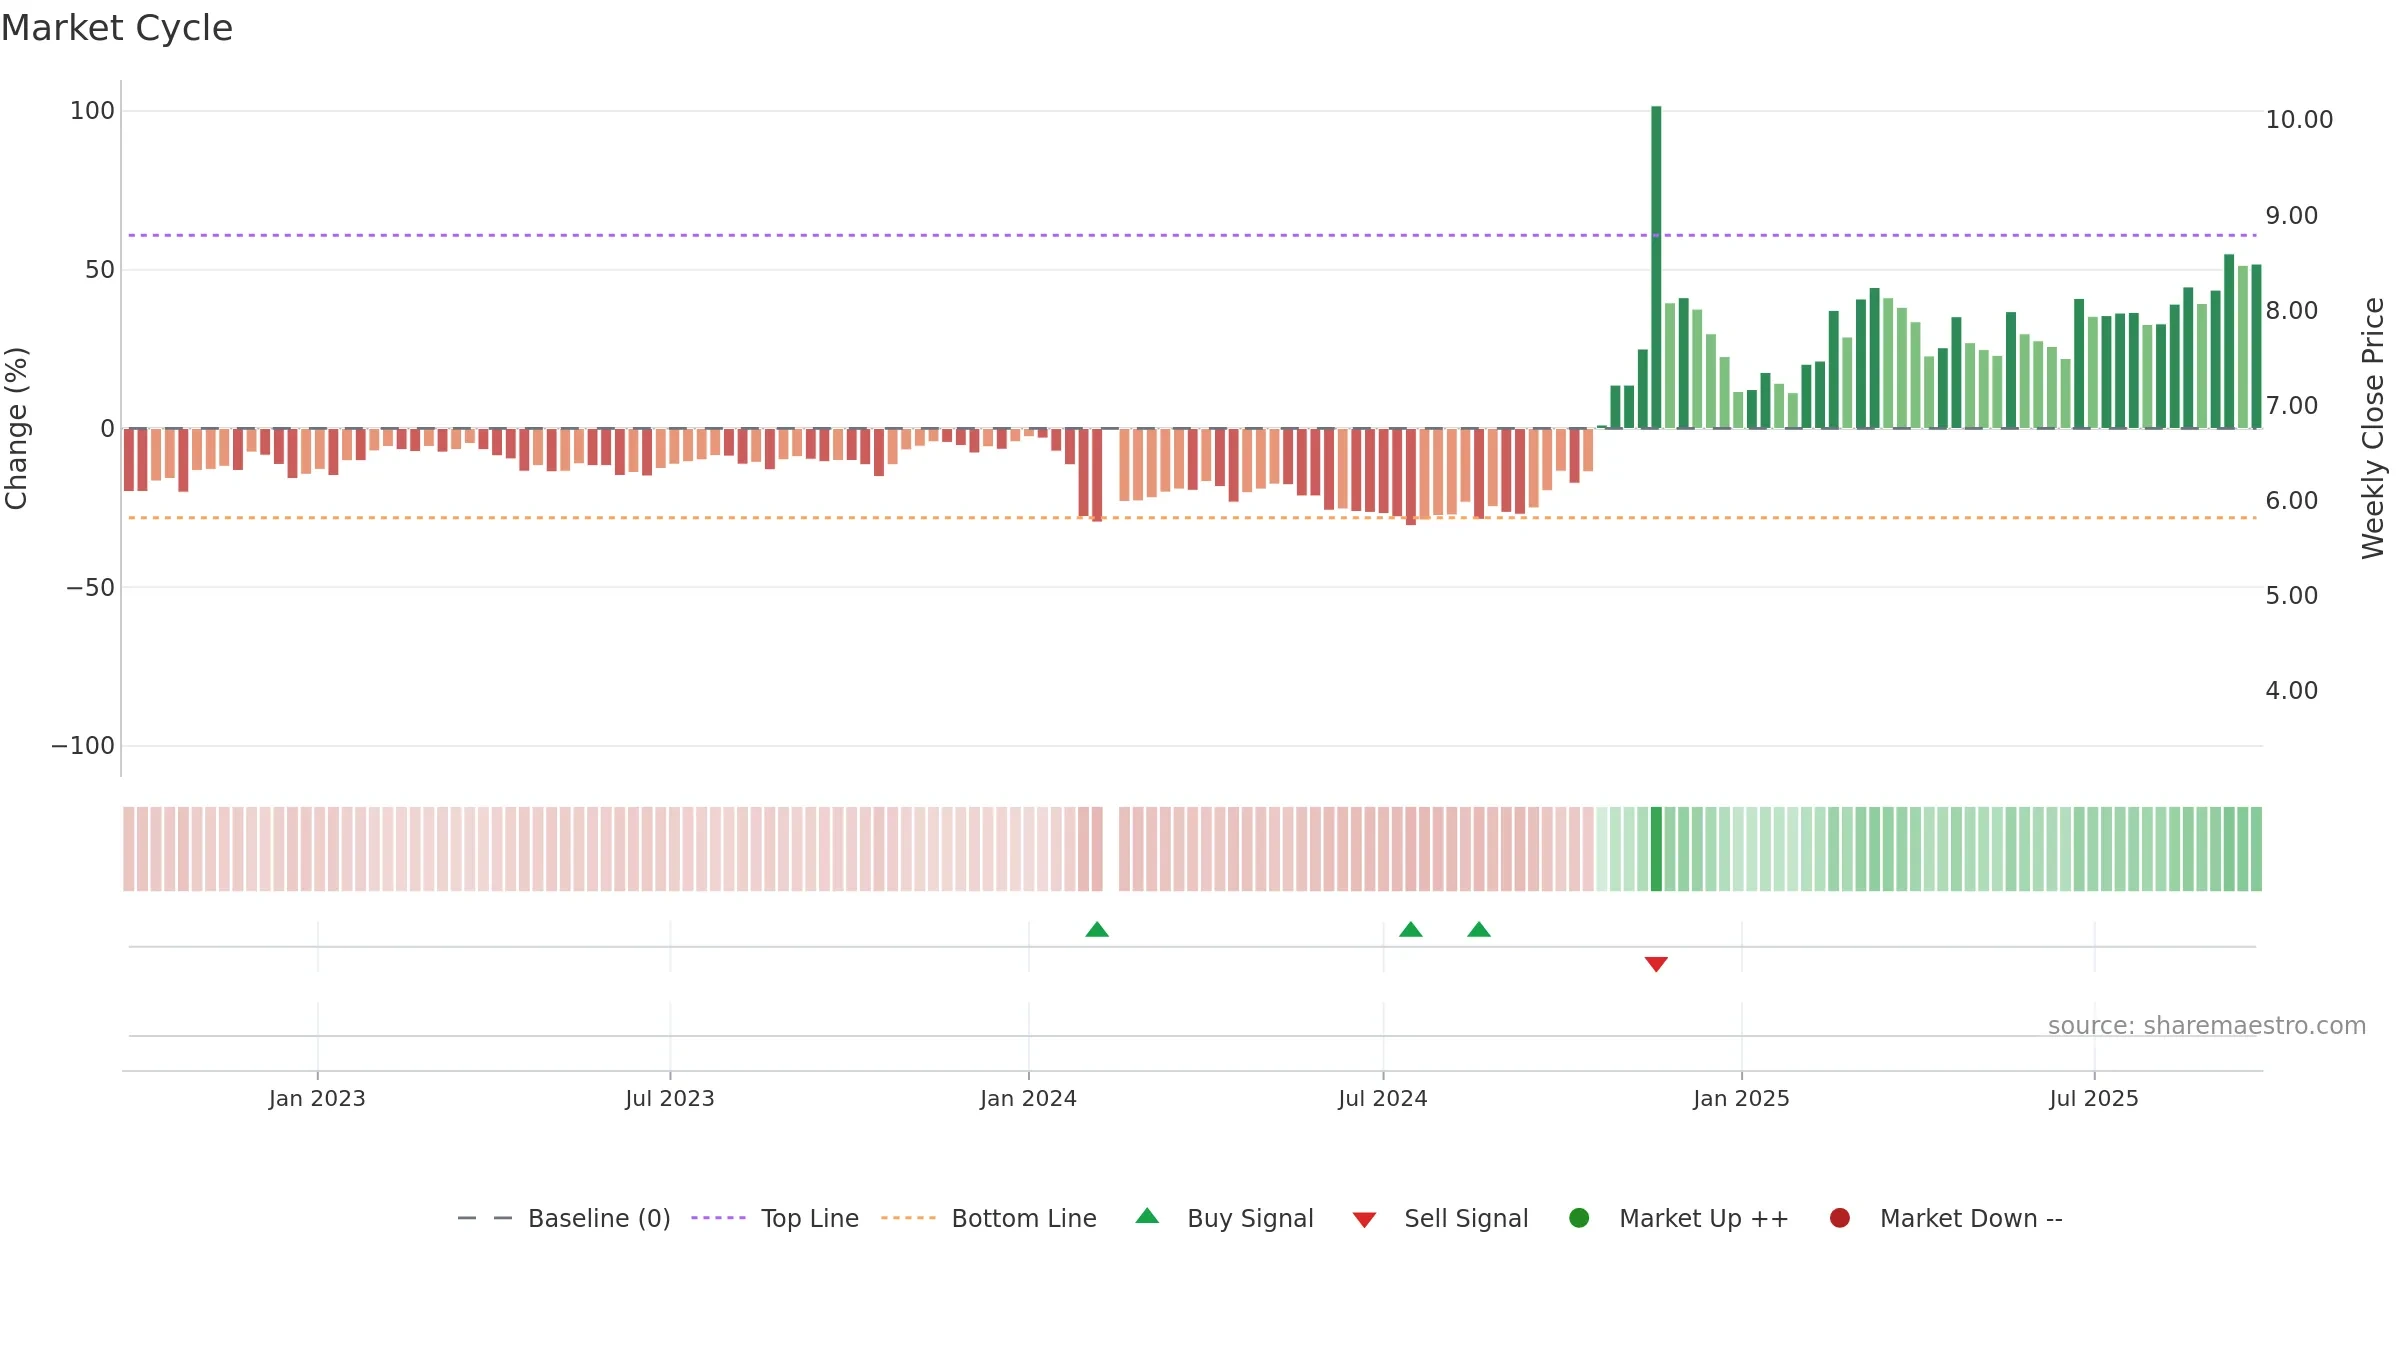This screenshot has width=2400, height=1350.
Task: Click the Market Cycle chart title
Action: point(117,28)
